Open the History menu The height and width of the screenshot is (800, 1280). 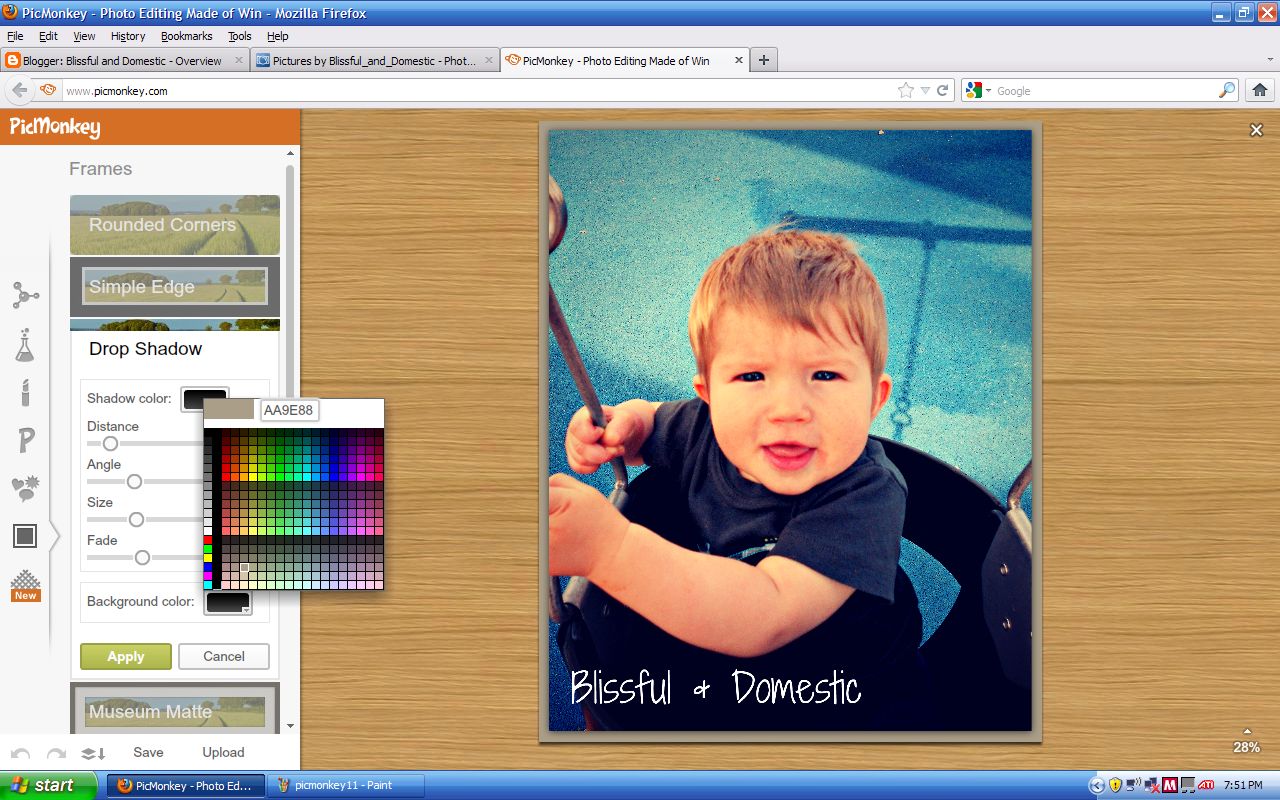click(x=128, y=36)
